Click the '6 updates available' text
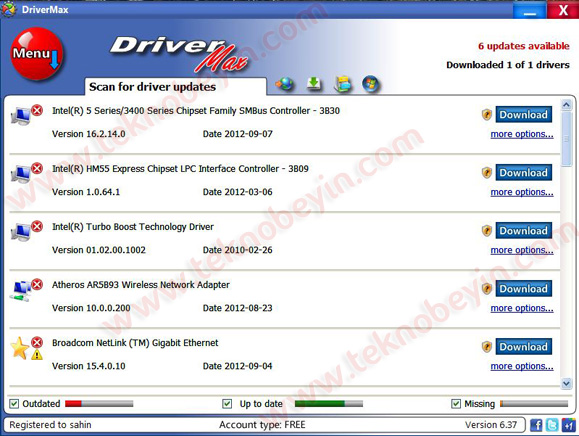Screen dimensions: 579x436 (524, 46)
